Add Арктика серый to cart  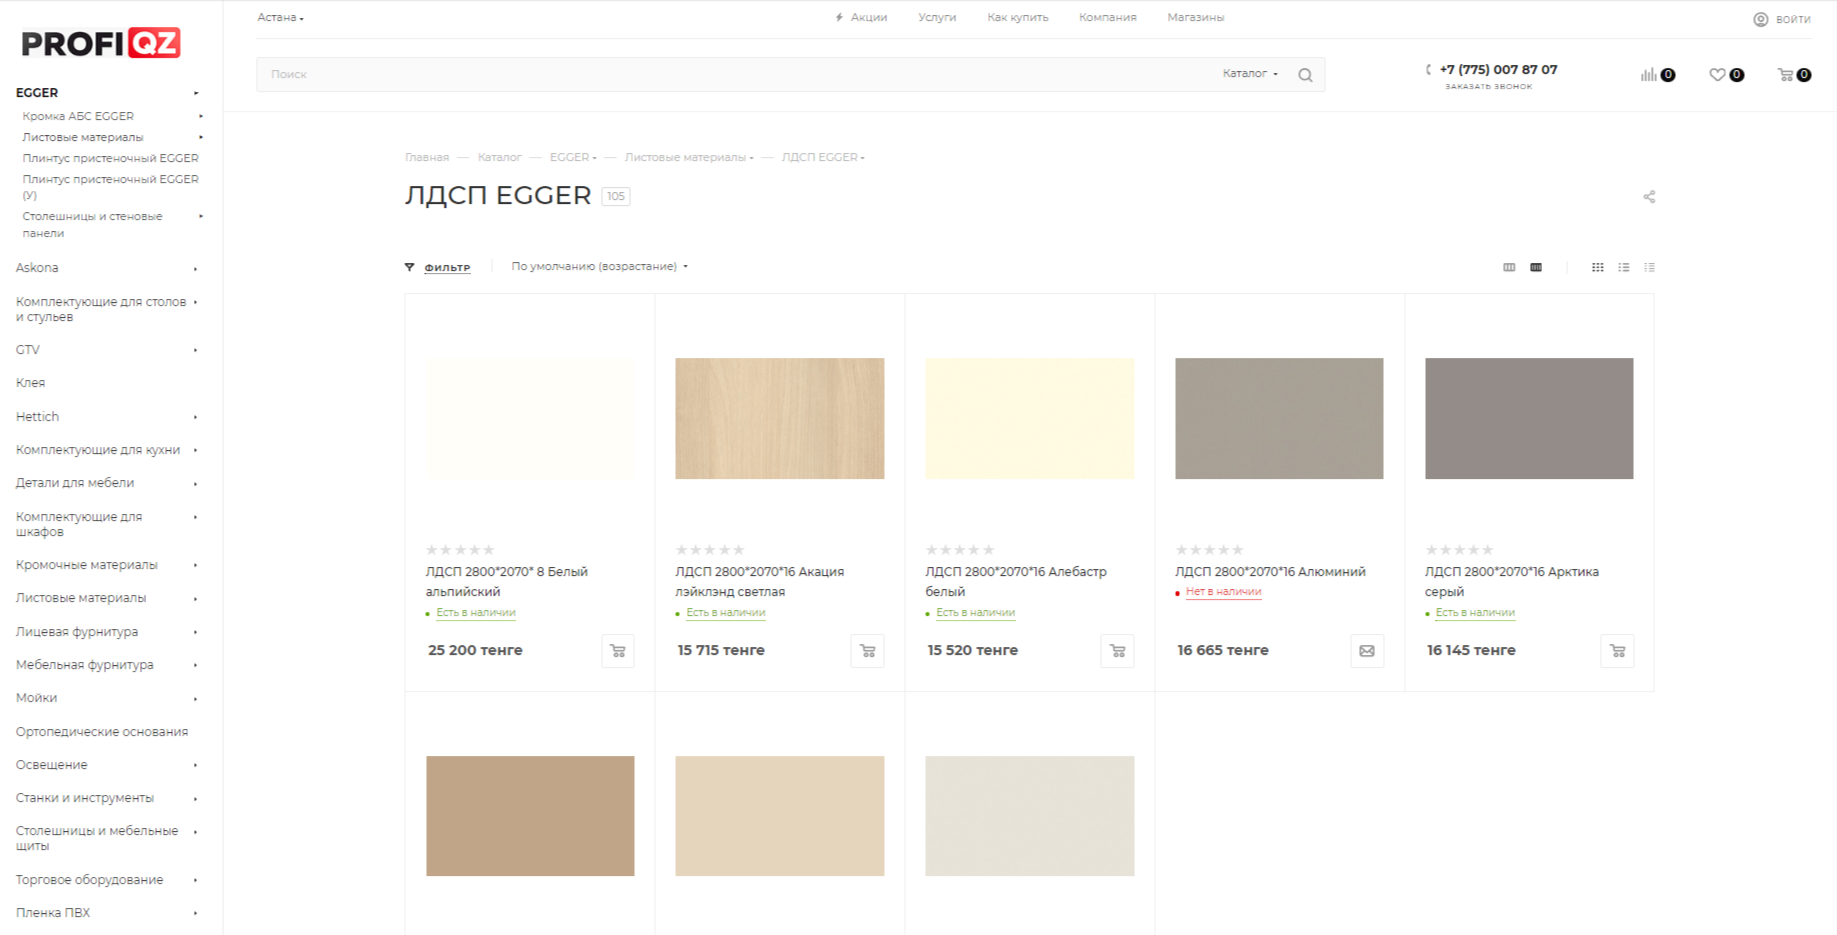point(1617,651)
